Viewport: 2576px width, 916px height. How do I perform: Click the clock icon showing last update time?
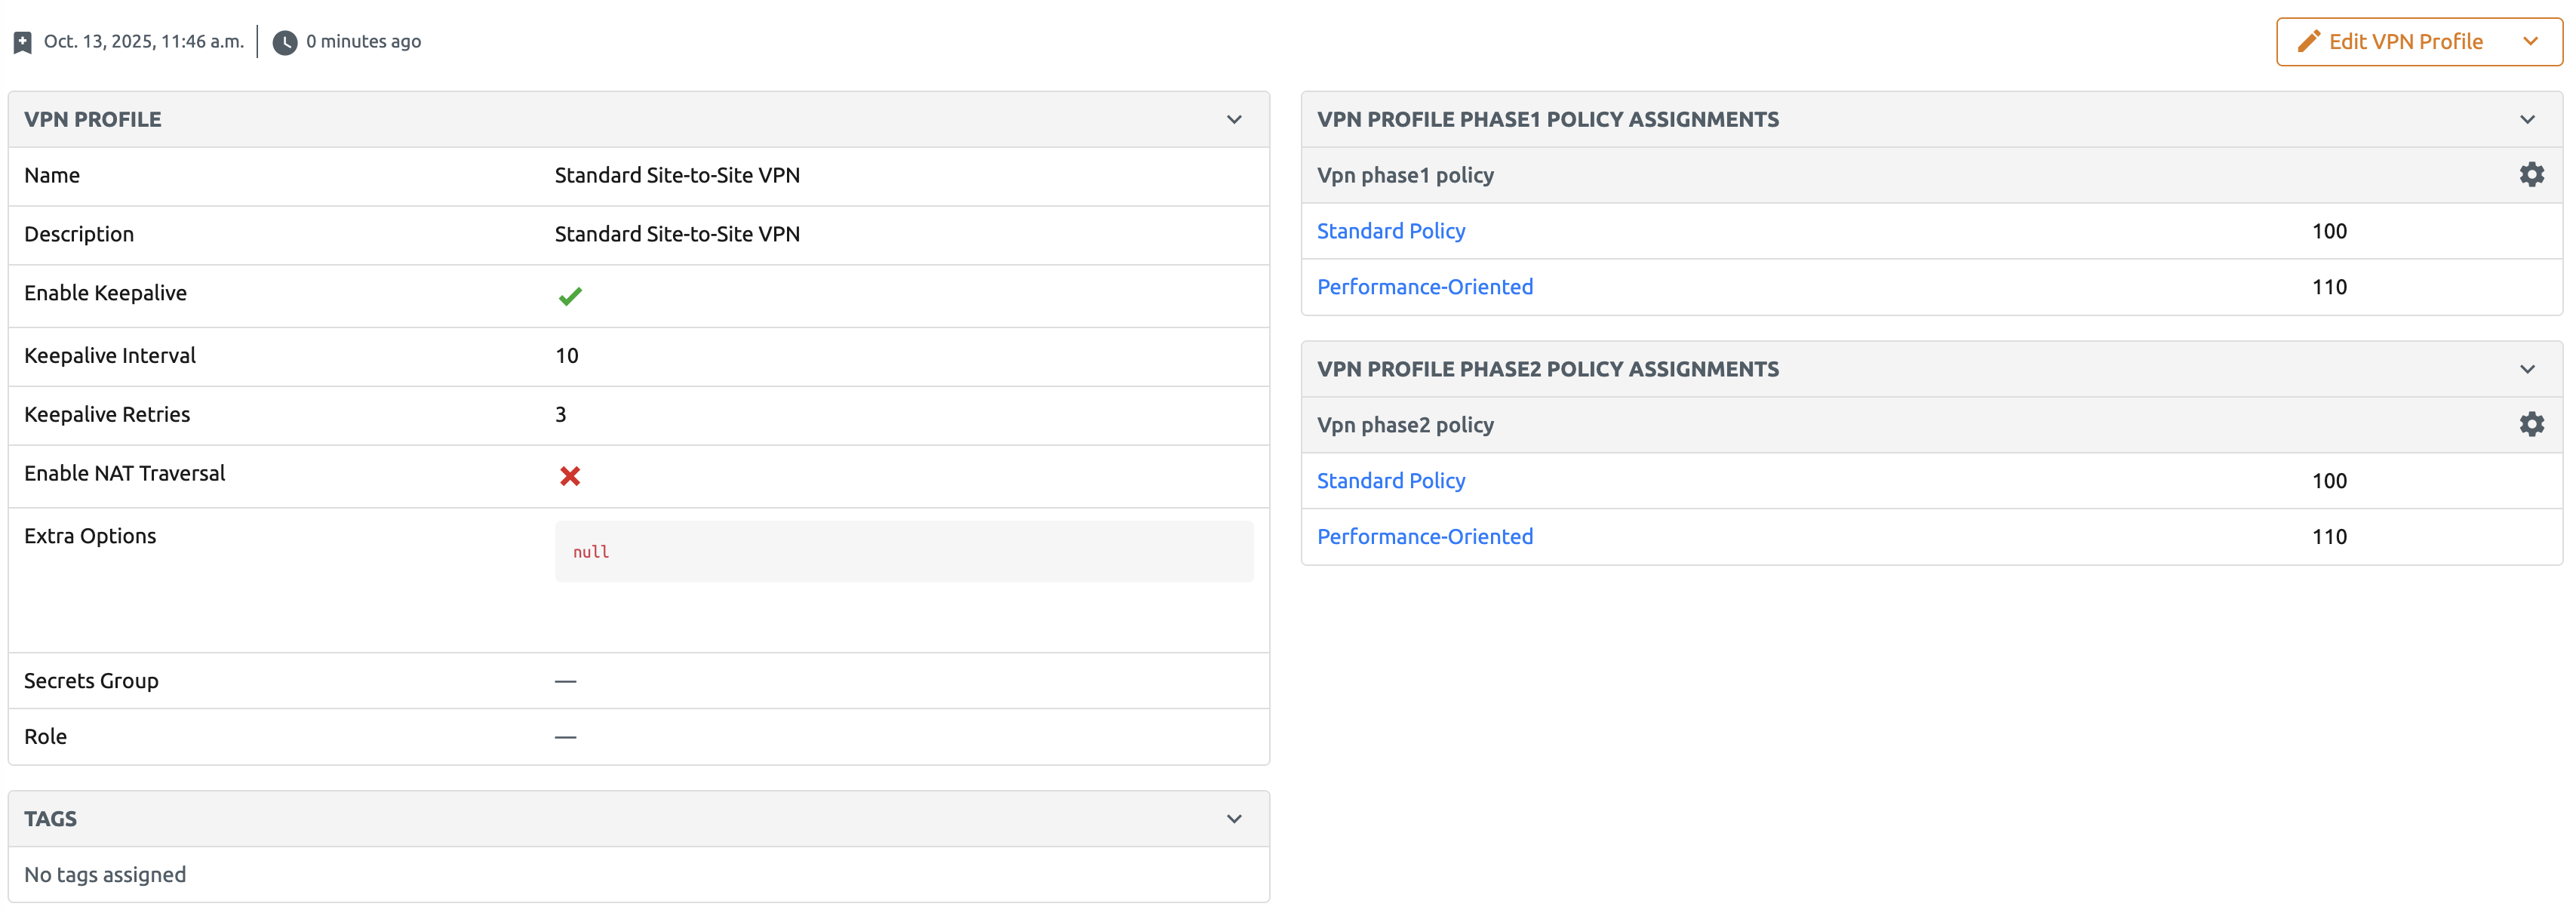pos(285,41)
